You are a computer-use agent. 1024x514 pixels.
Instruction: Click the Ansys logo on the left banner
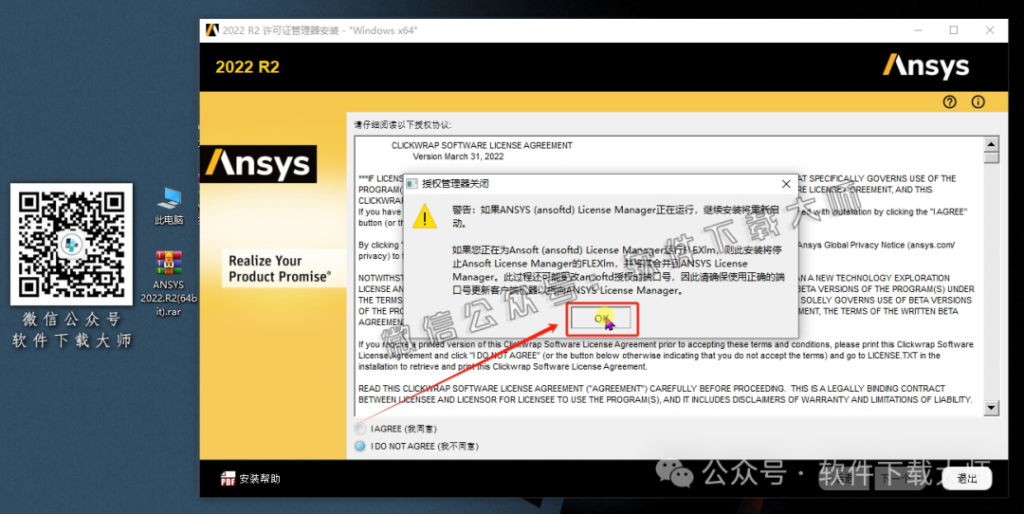pos(259,164)
